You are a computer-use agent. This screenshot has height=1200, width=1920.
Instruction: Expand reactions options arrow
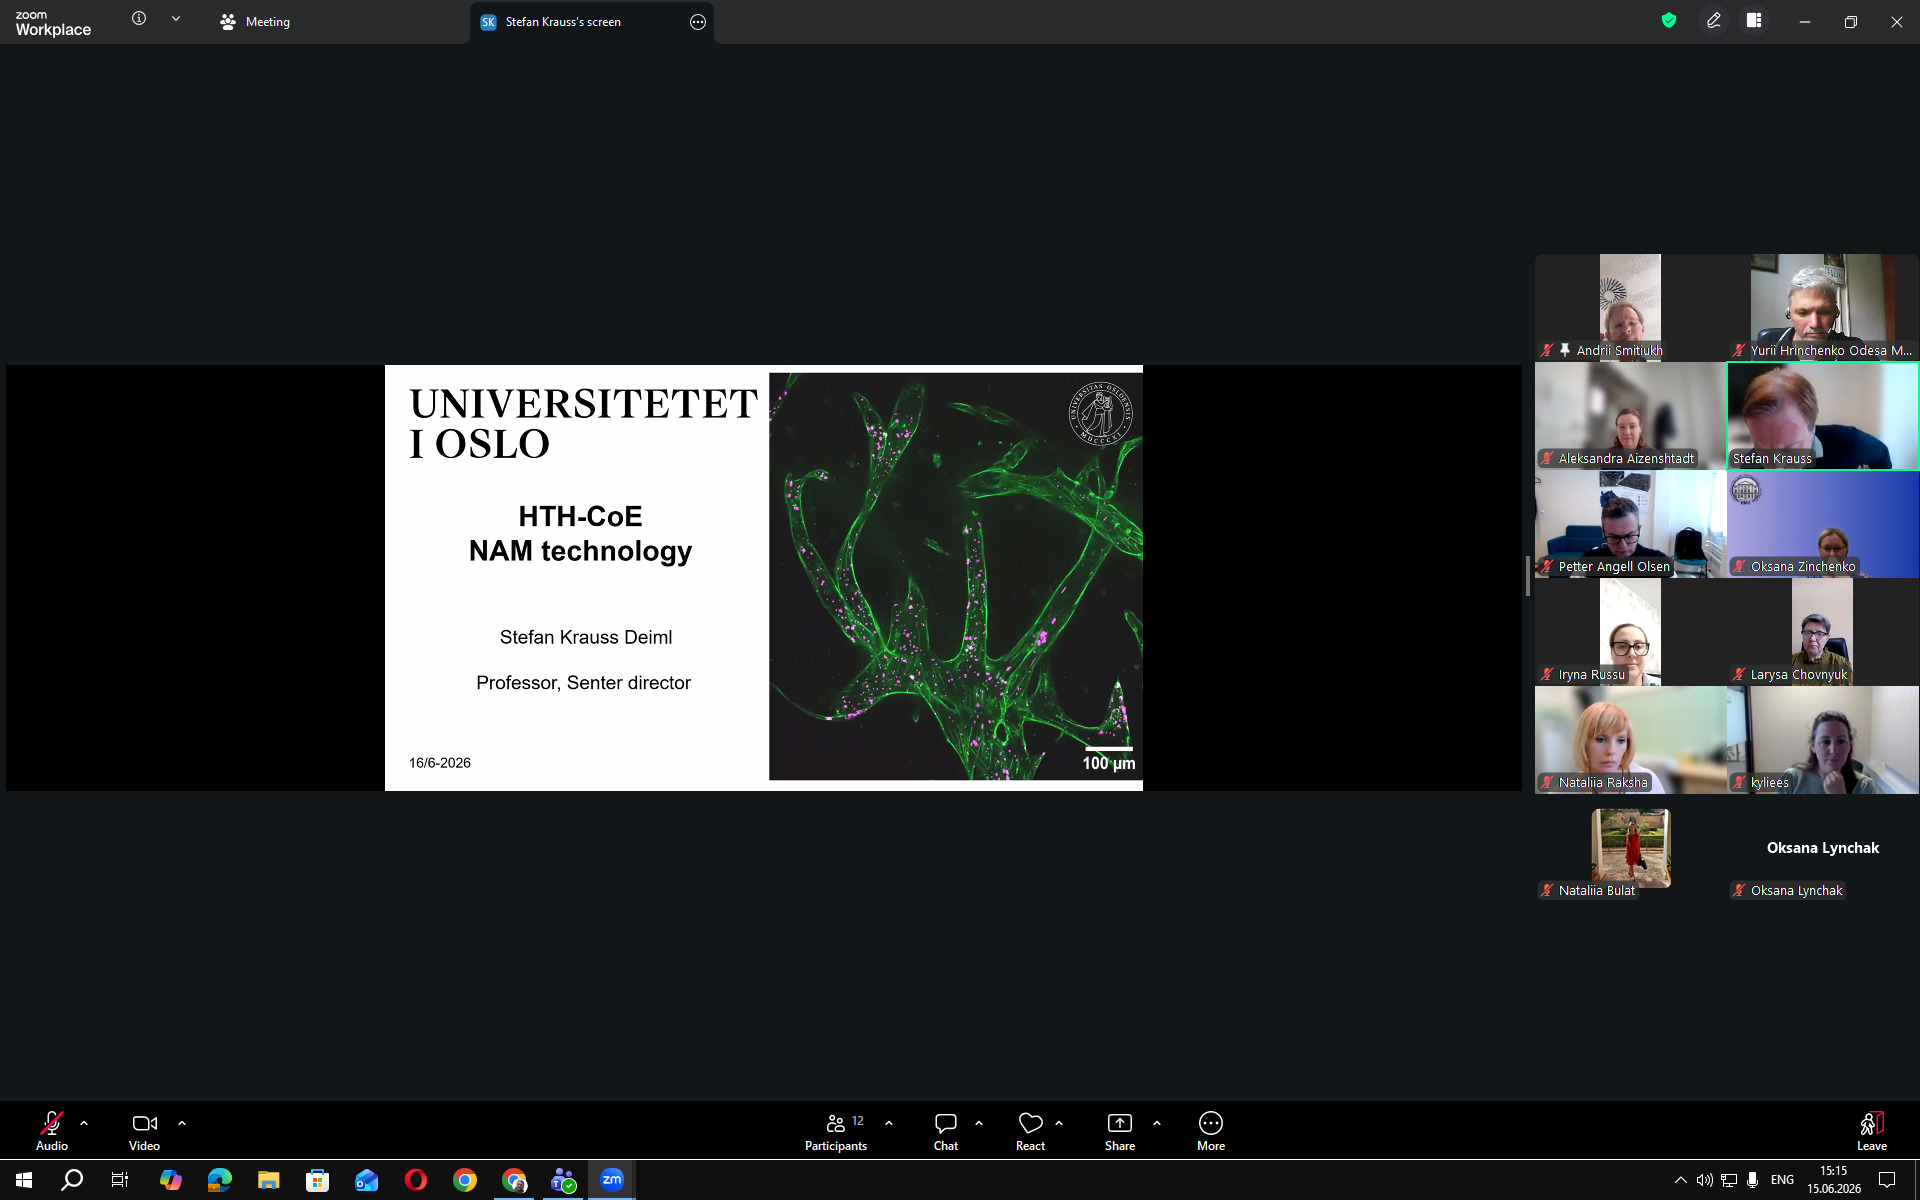(x=1059, y=1123)
